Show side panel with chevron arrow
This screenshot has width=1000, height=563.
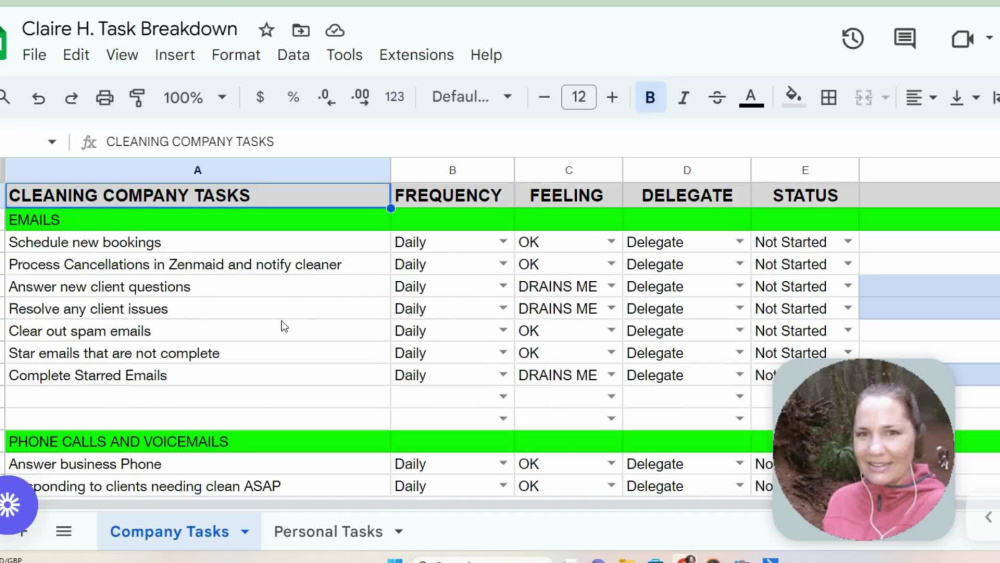[x=988, y=517]
